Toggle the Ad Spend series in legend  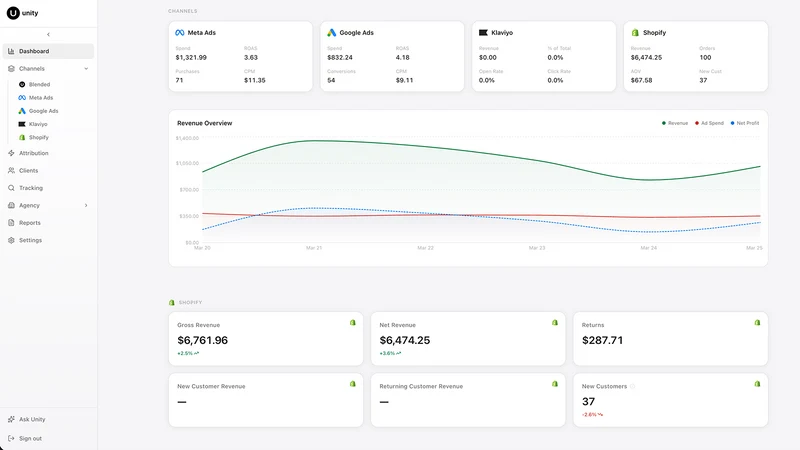(709, 123)
